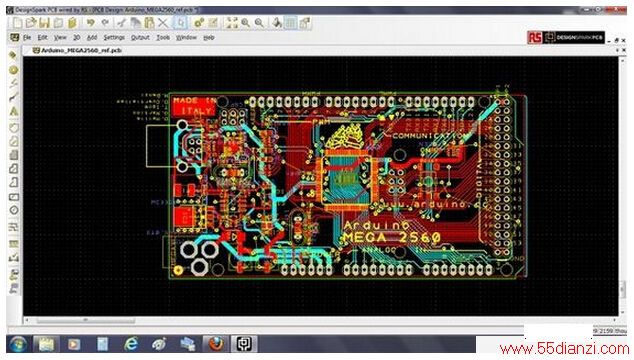
Task: Open the Settings menu
Action: 114,38
